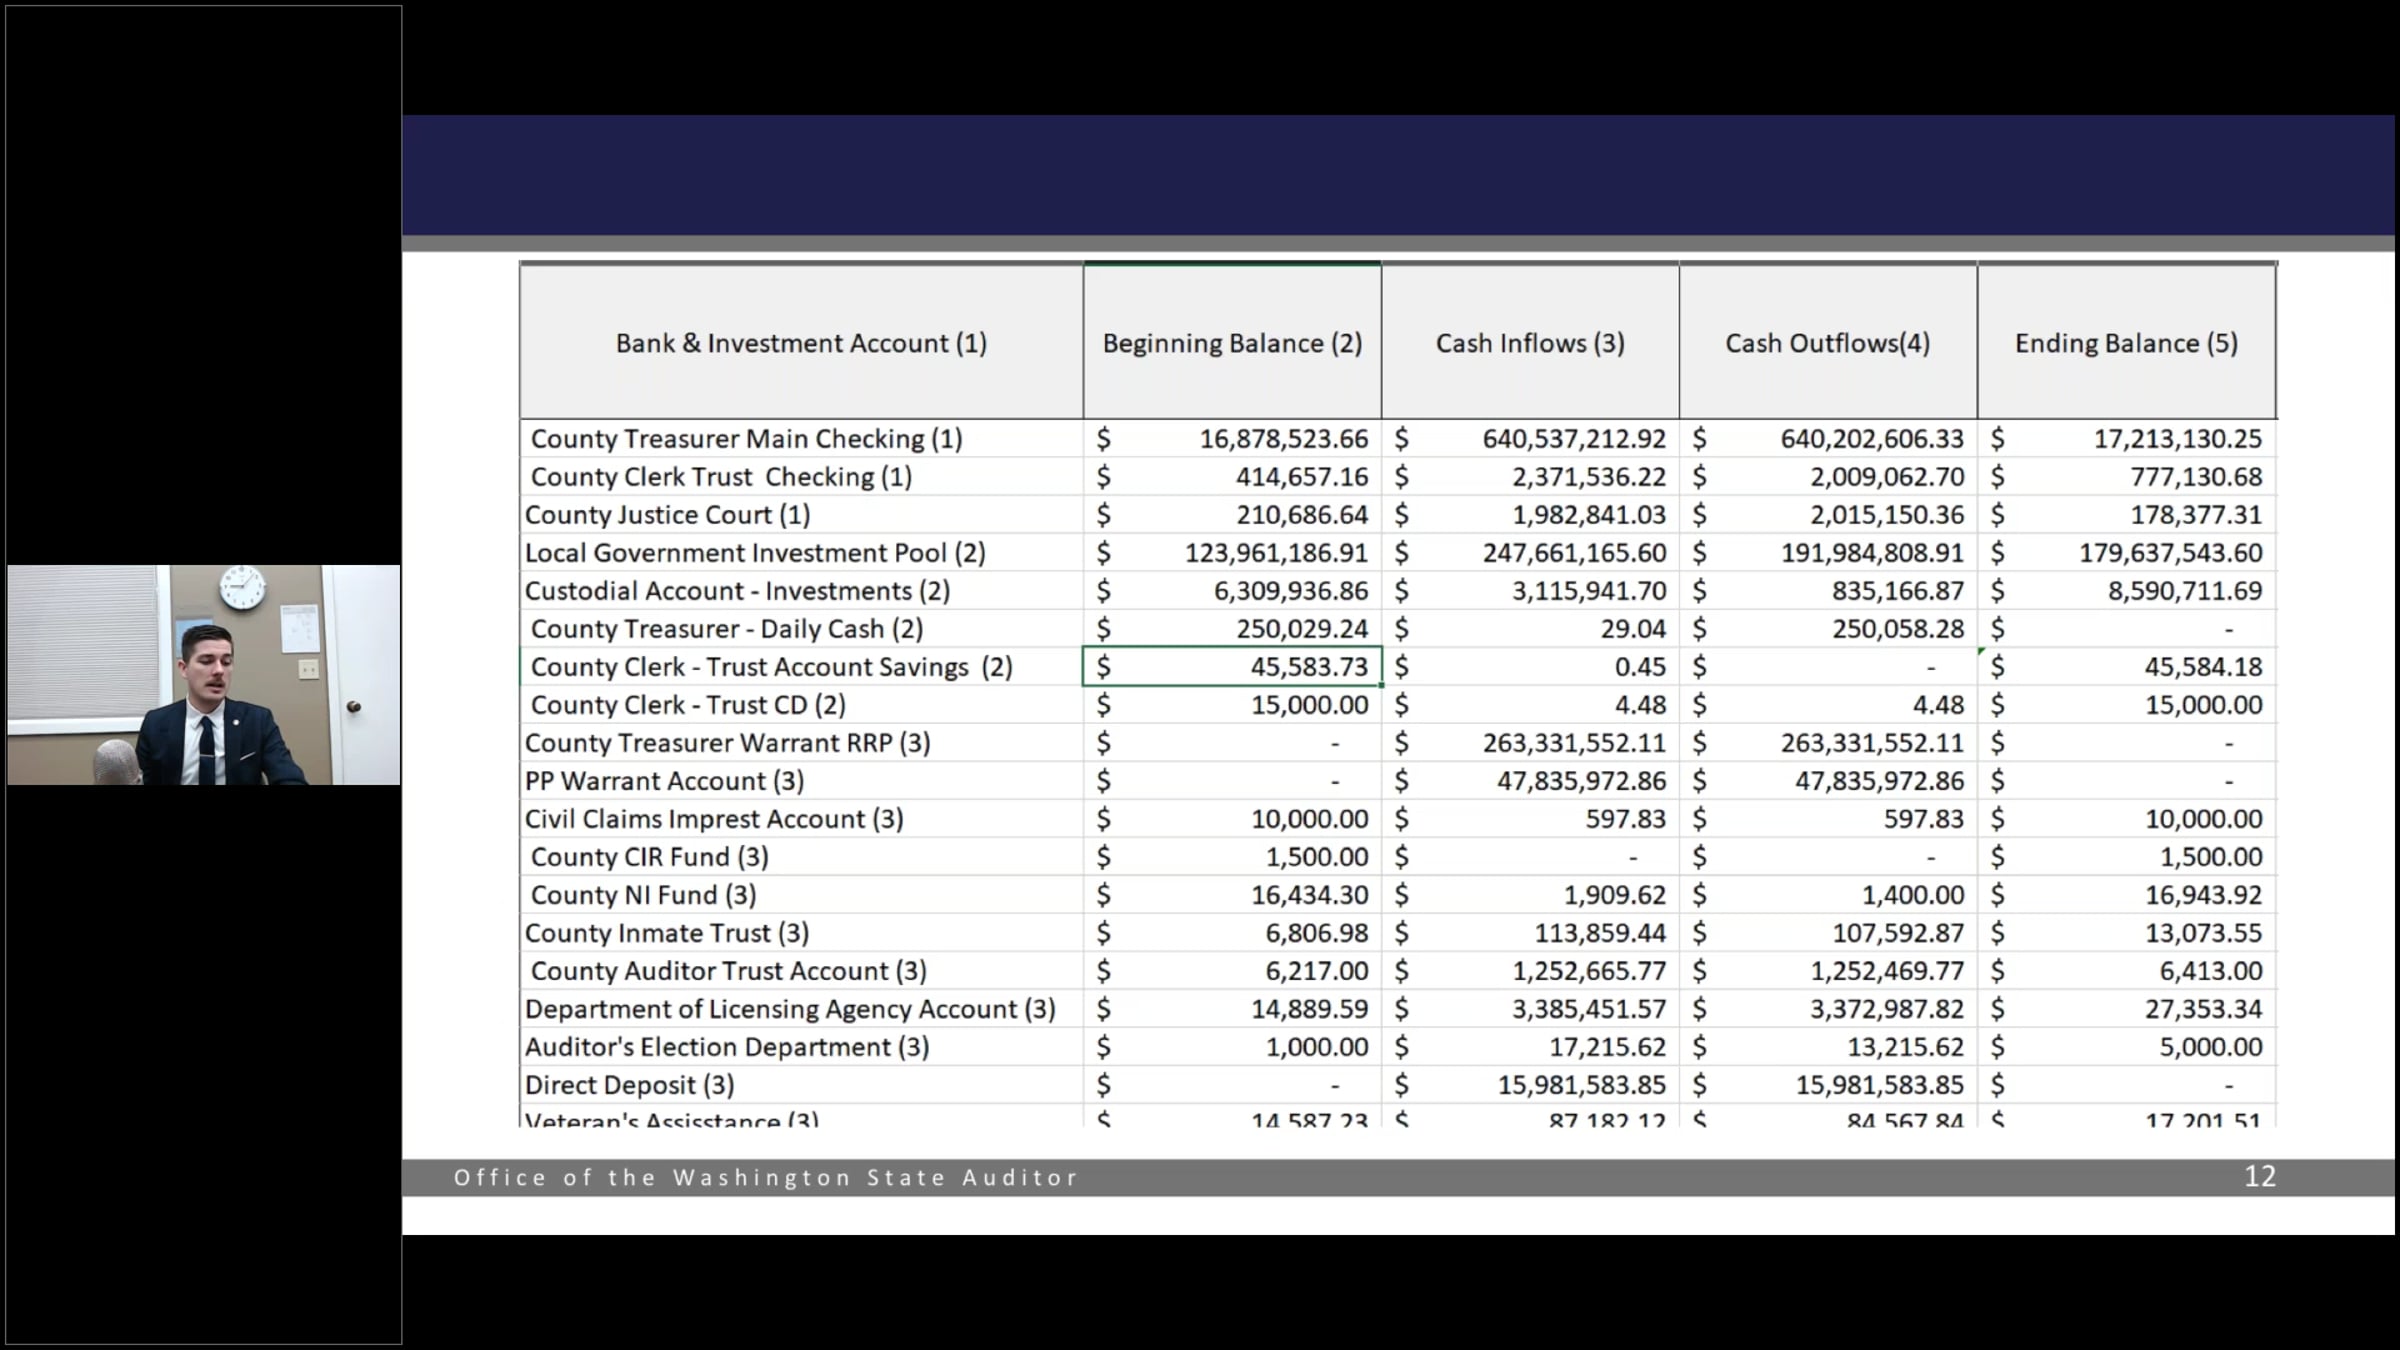
Task: Click the 263,331,552.11 cash outflows cell
Action: [1871, 743]
